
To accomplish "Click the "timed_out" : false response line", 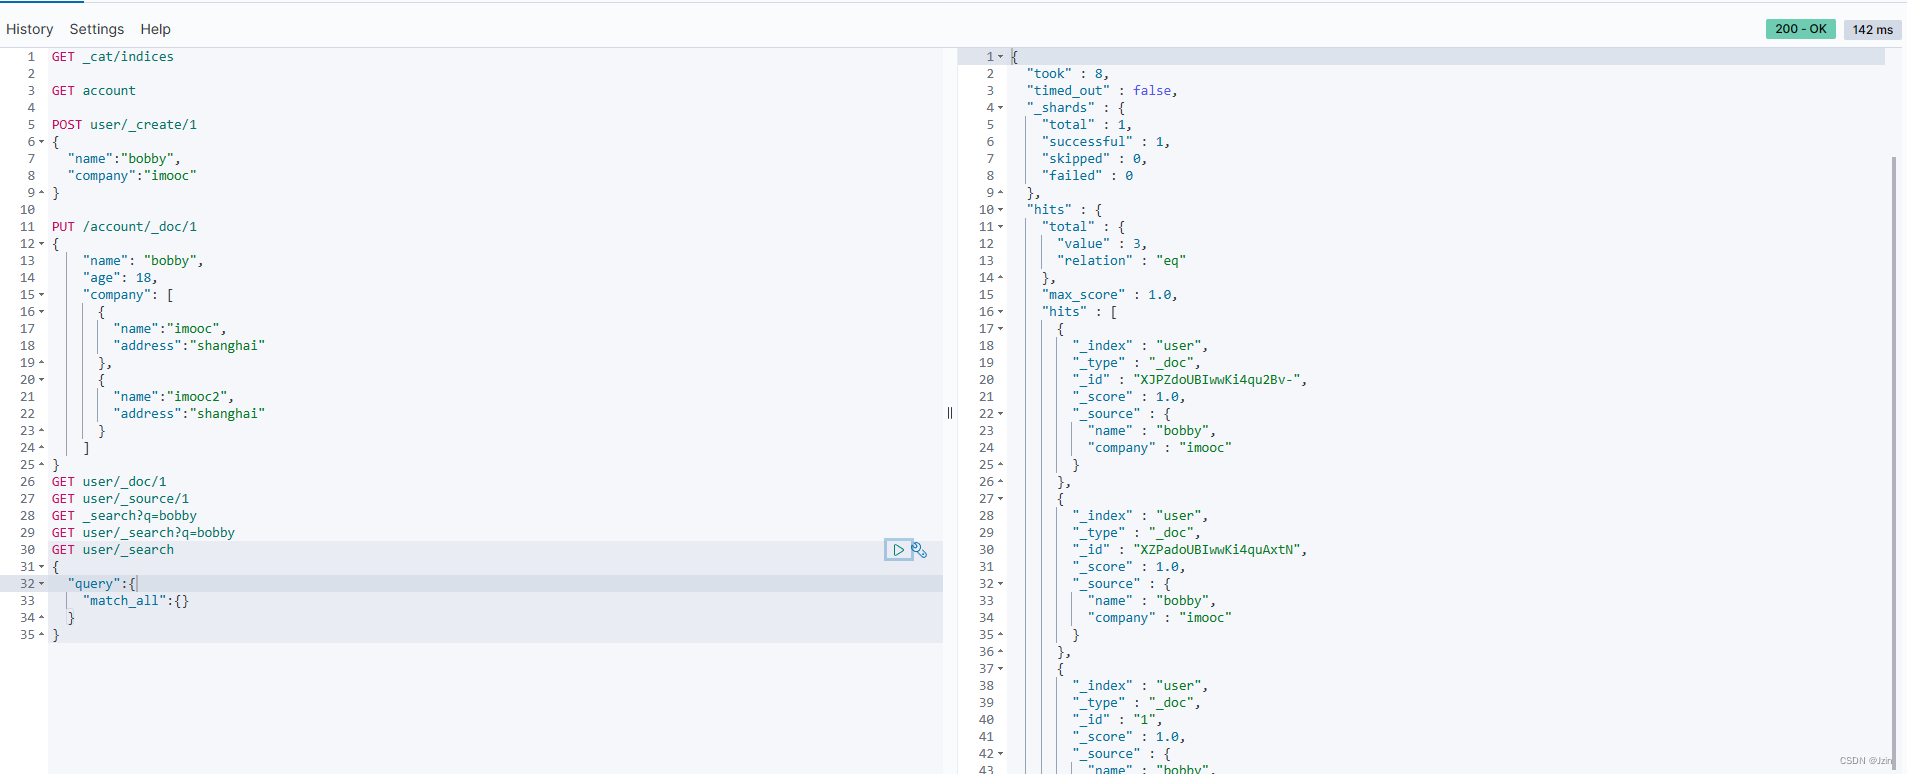I will coord(1102,91).
